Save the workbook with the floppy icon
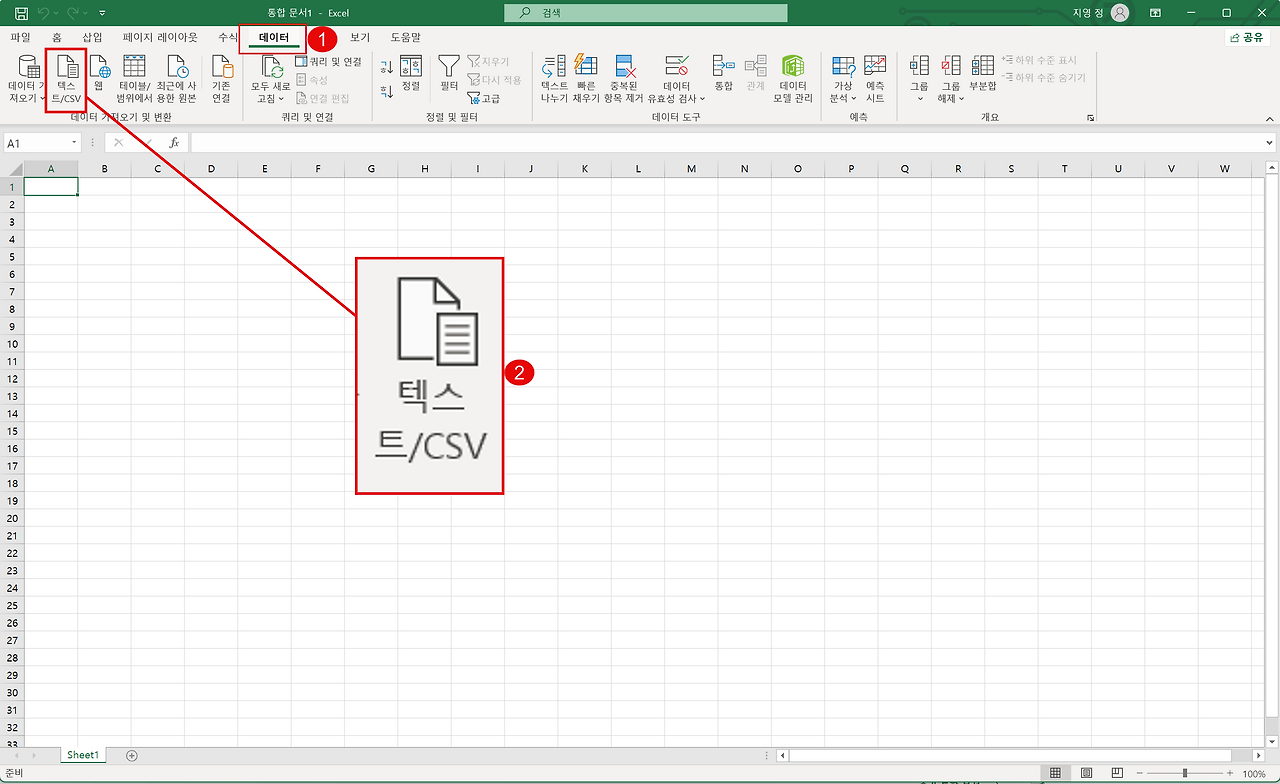 [x=19, y=12]
